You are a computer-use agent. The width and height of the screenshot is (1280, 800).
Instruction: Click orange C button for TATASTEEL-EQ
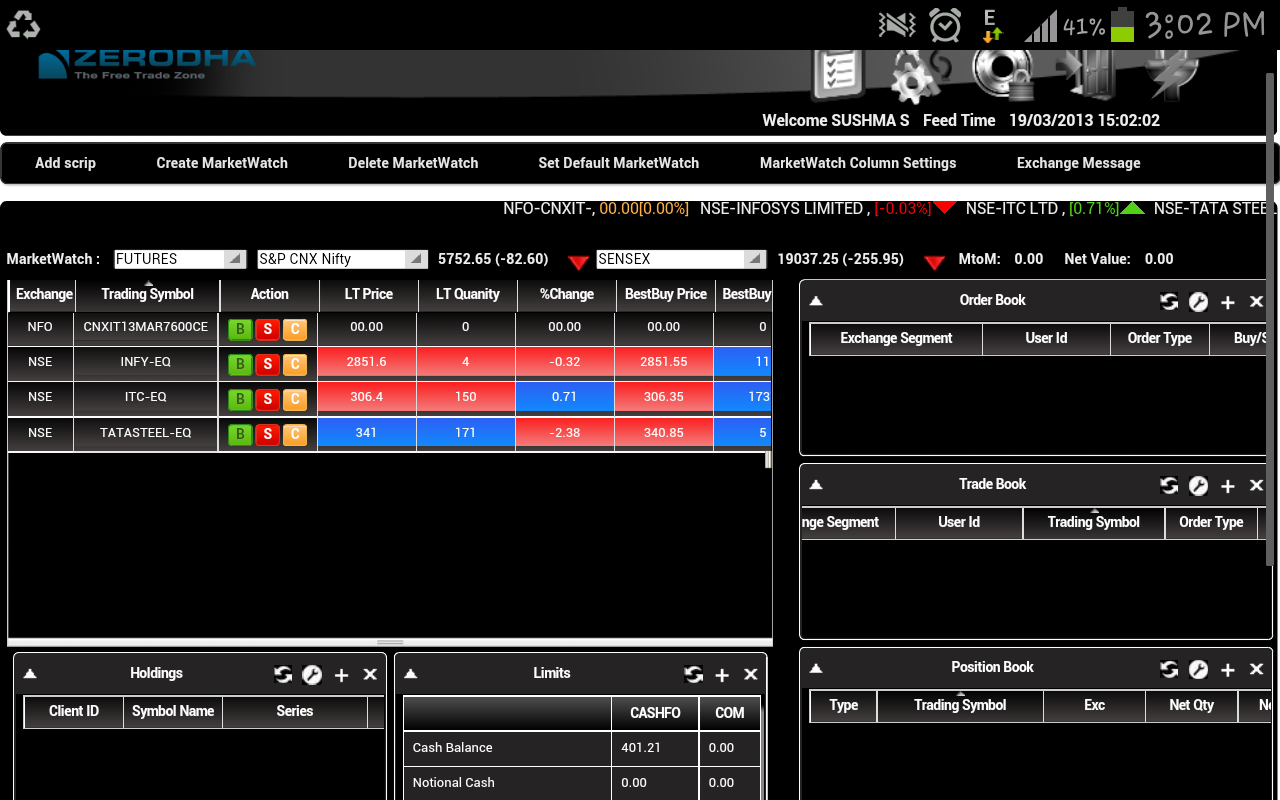(294, 435)
